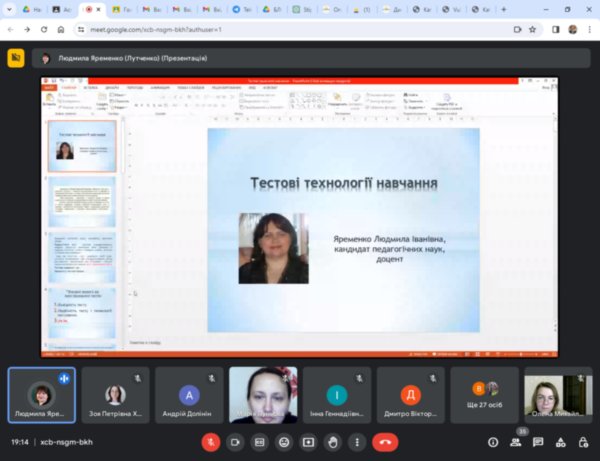Click the Андрій Долінін participant tile
The image size is (600, 461).
tap(189, 394)
